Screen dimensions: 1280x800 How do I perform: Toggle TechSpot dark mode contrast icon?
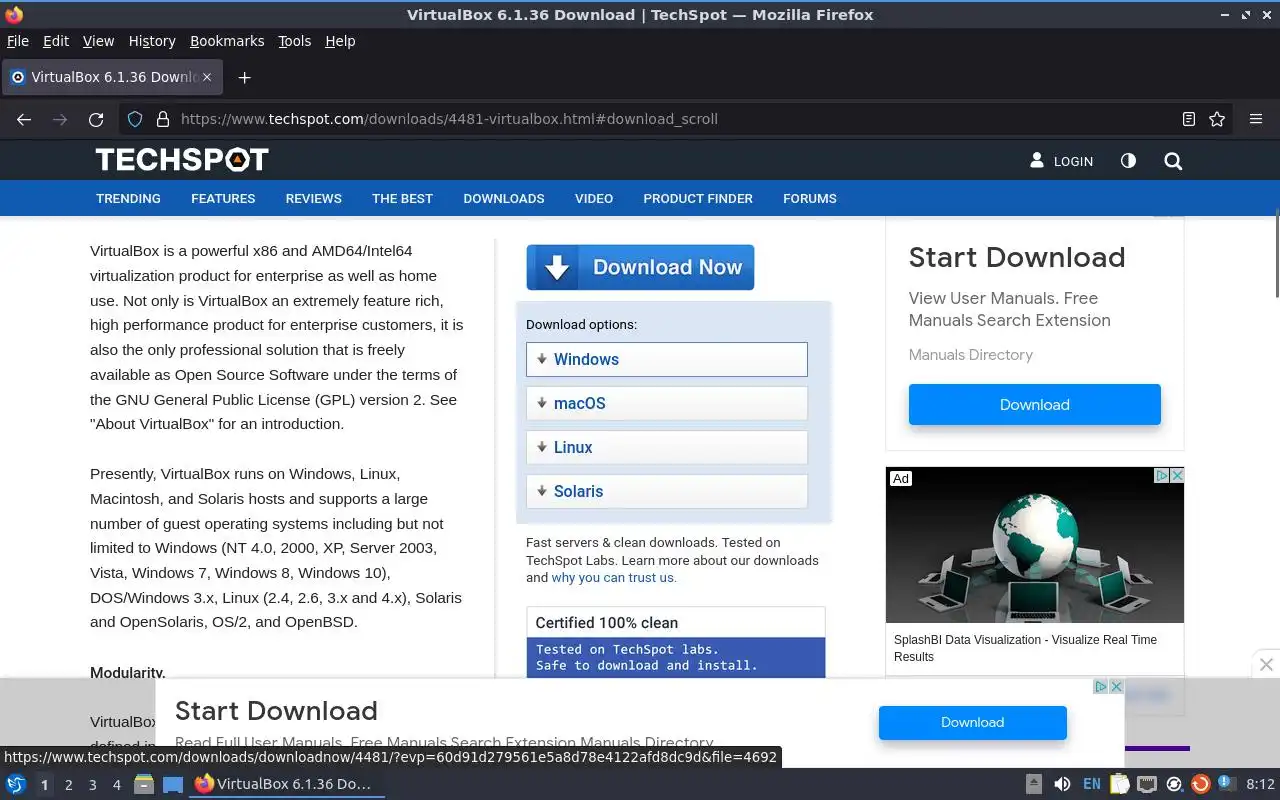1128,161
